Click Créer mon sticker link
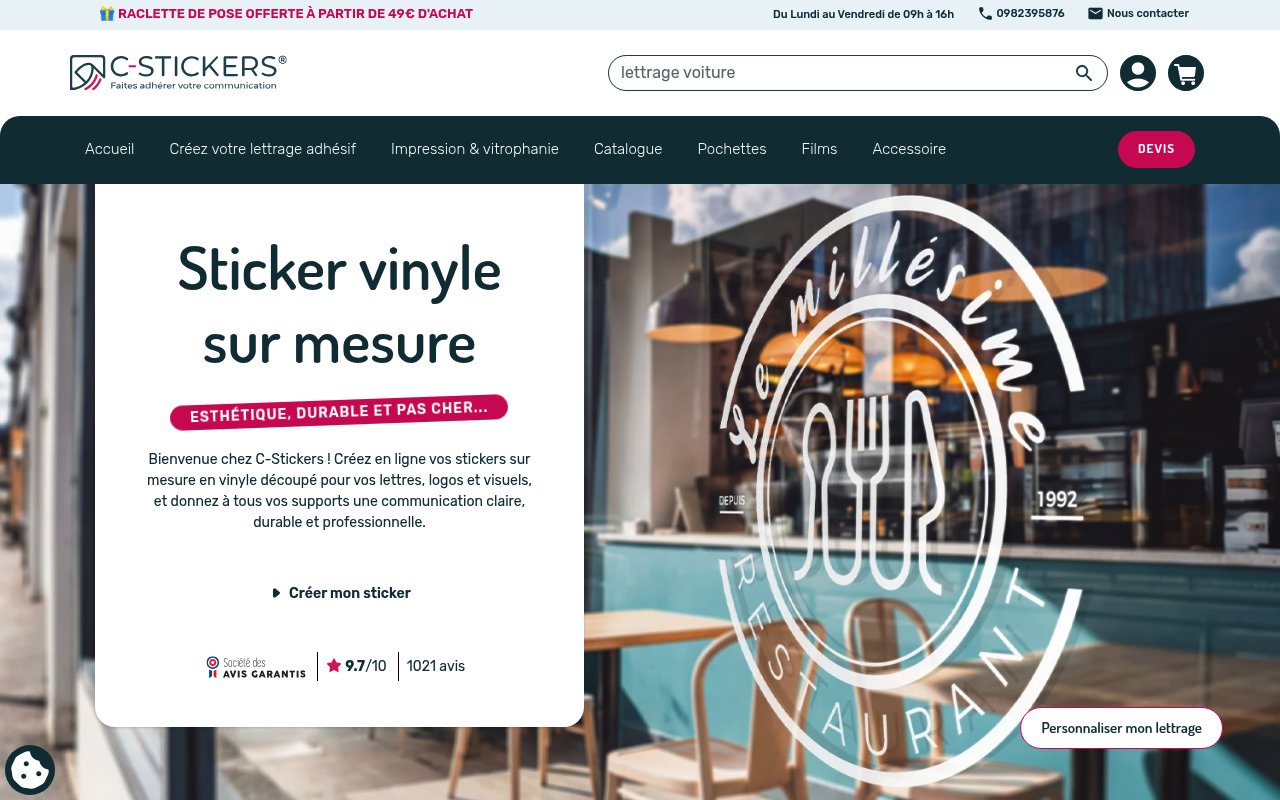 340,593
